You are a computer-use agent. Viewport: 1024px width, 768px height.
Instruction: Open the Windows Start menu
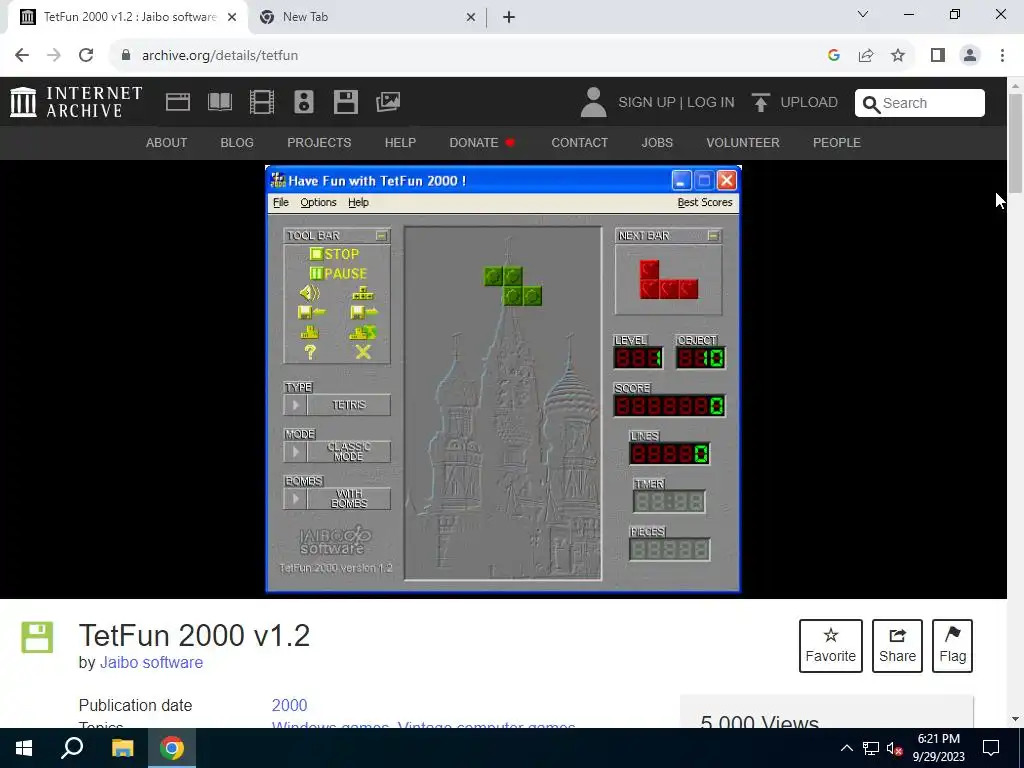tap(24, 748)
